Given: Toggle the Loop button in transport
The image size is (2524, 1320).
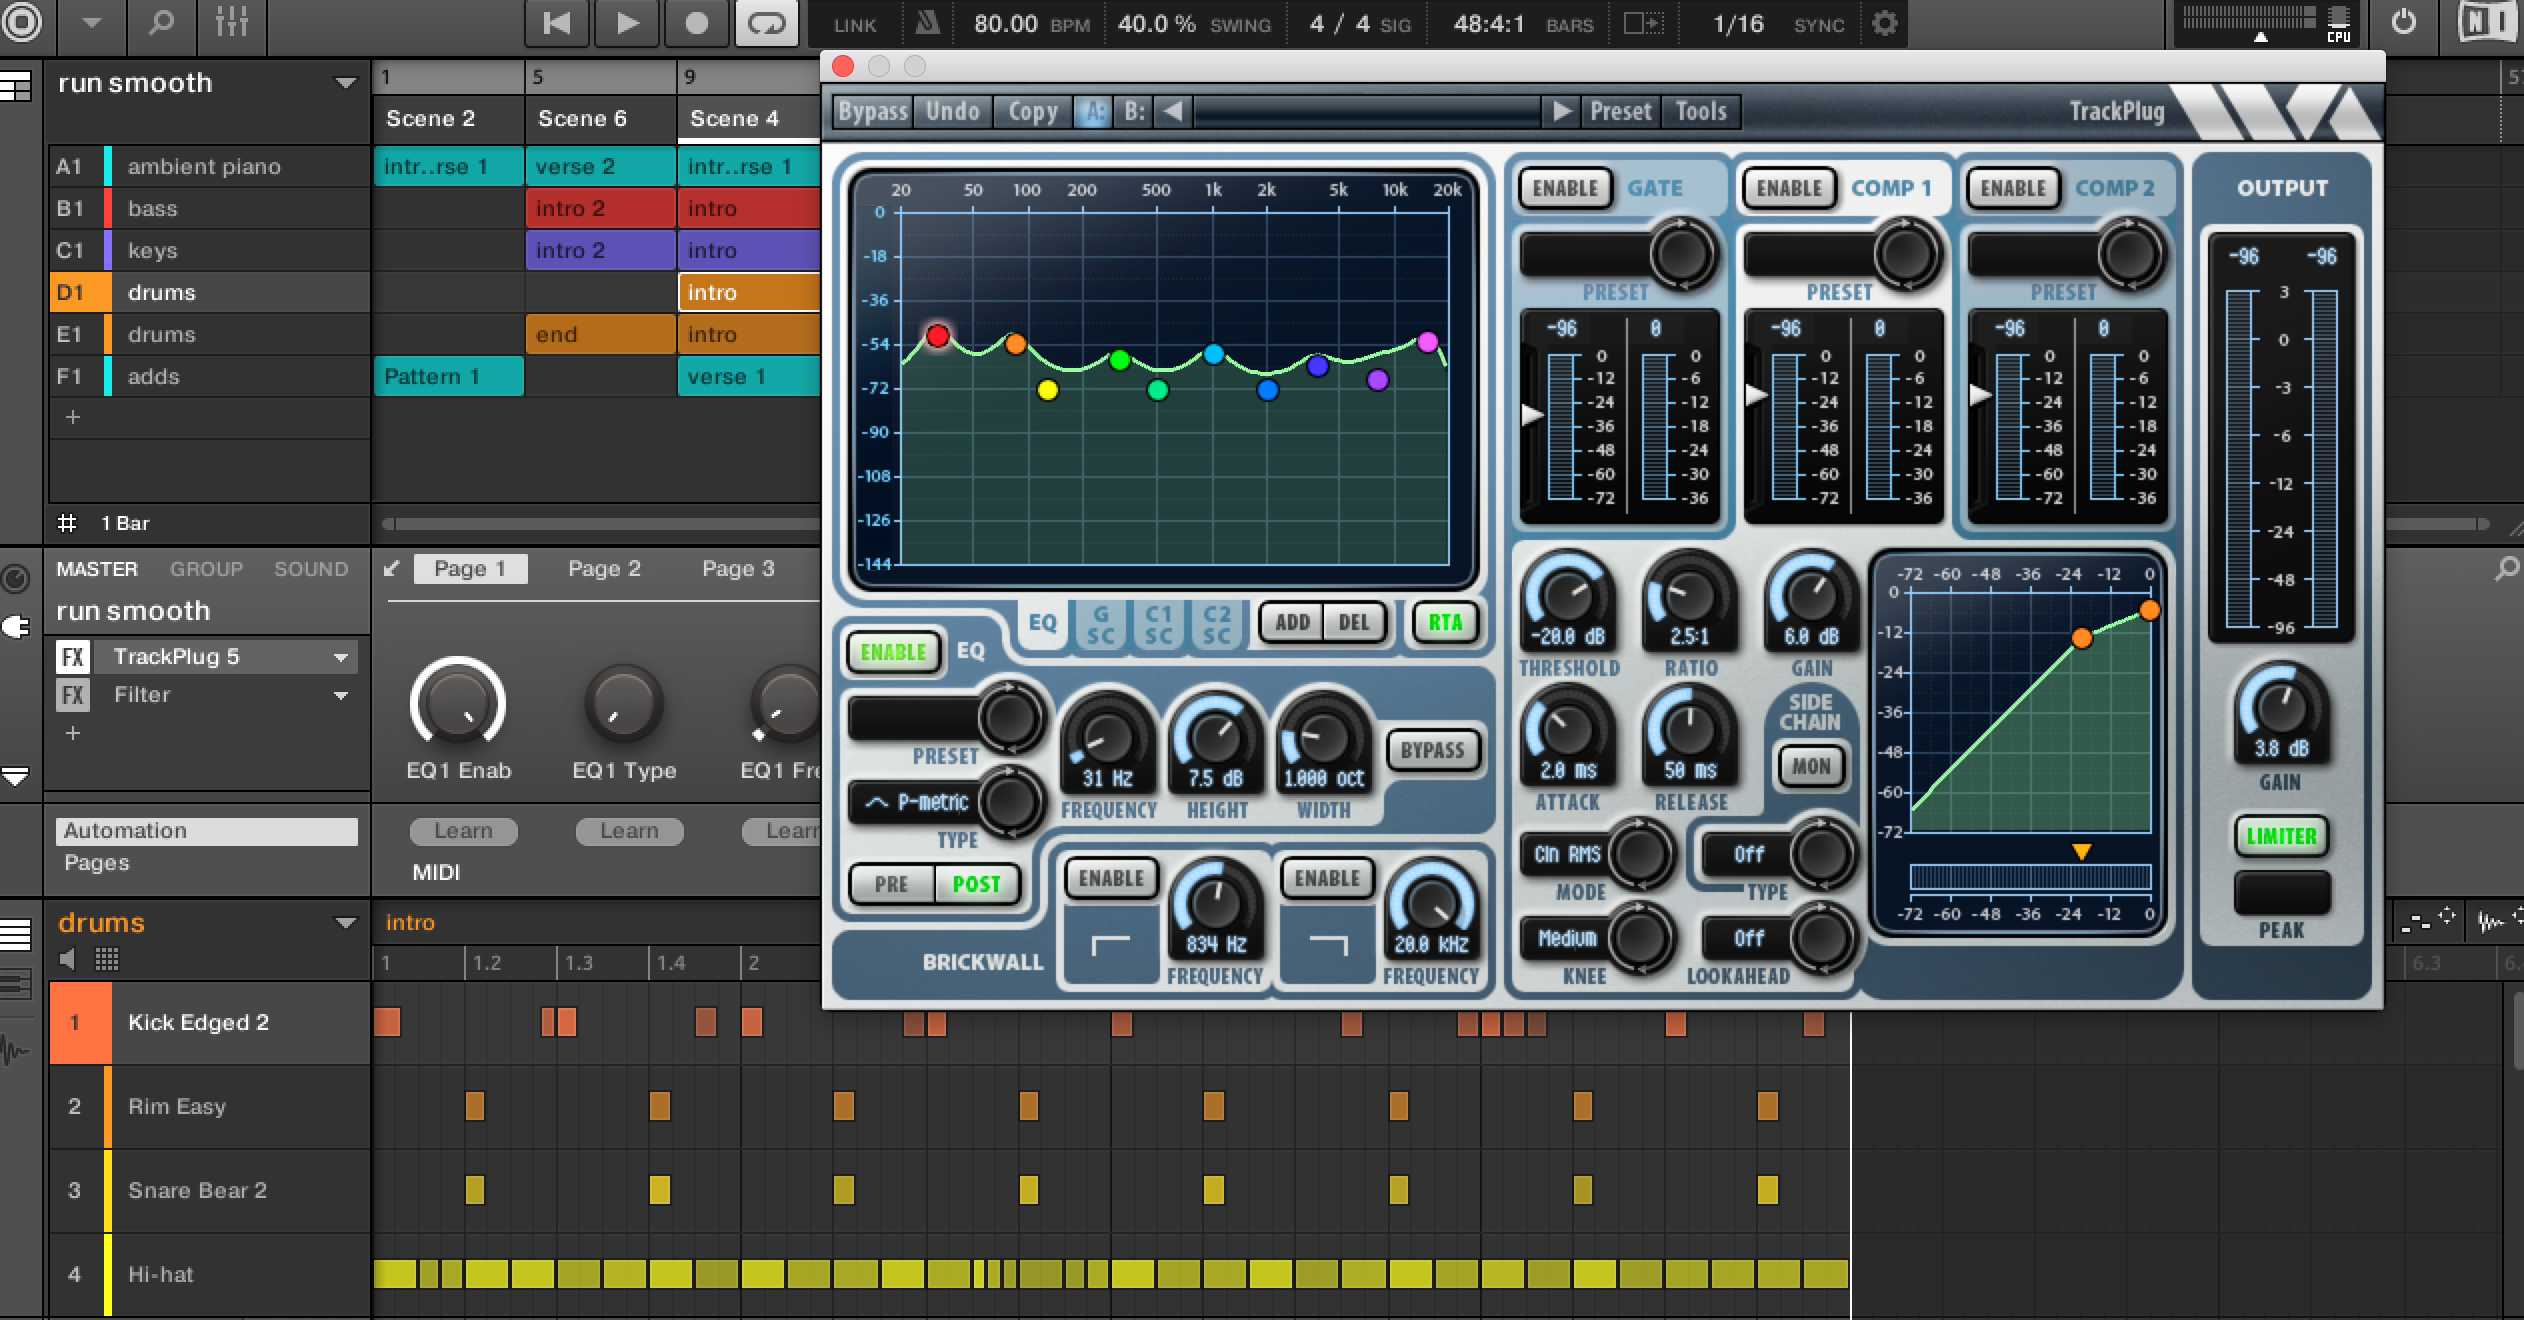Looking at the screenshot, I should (766, 23).
